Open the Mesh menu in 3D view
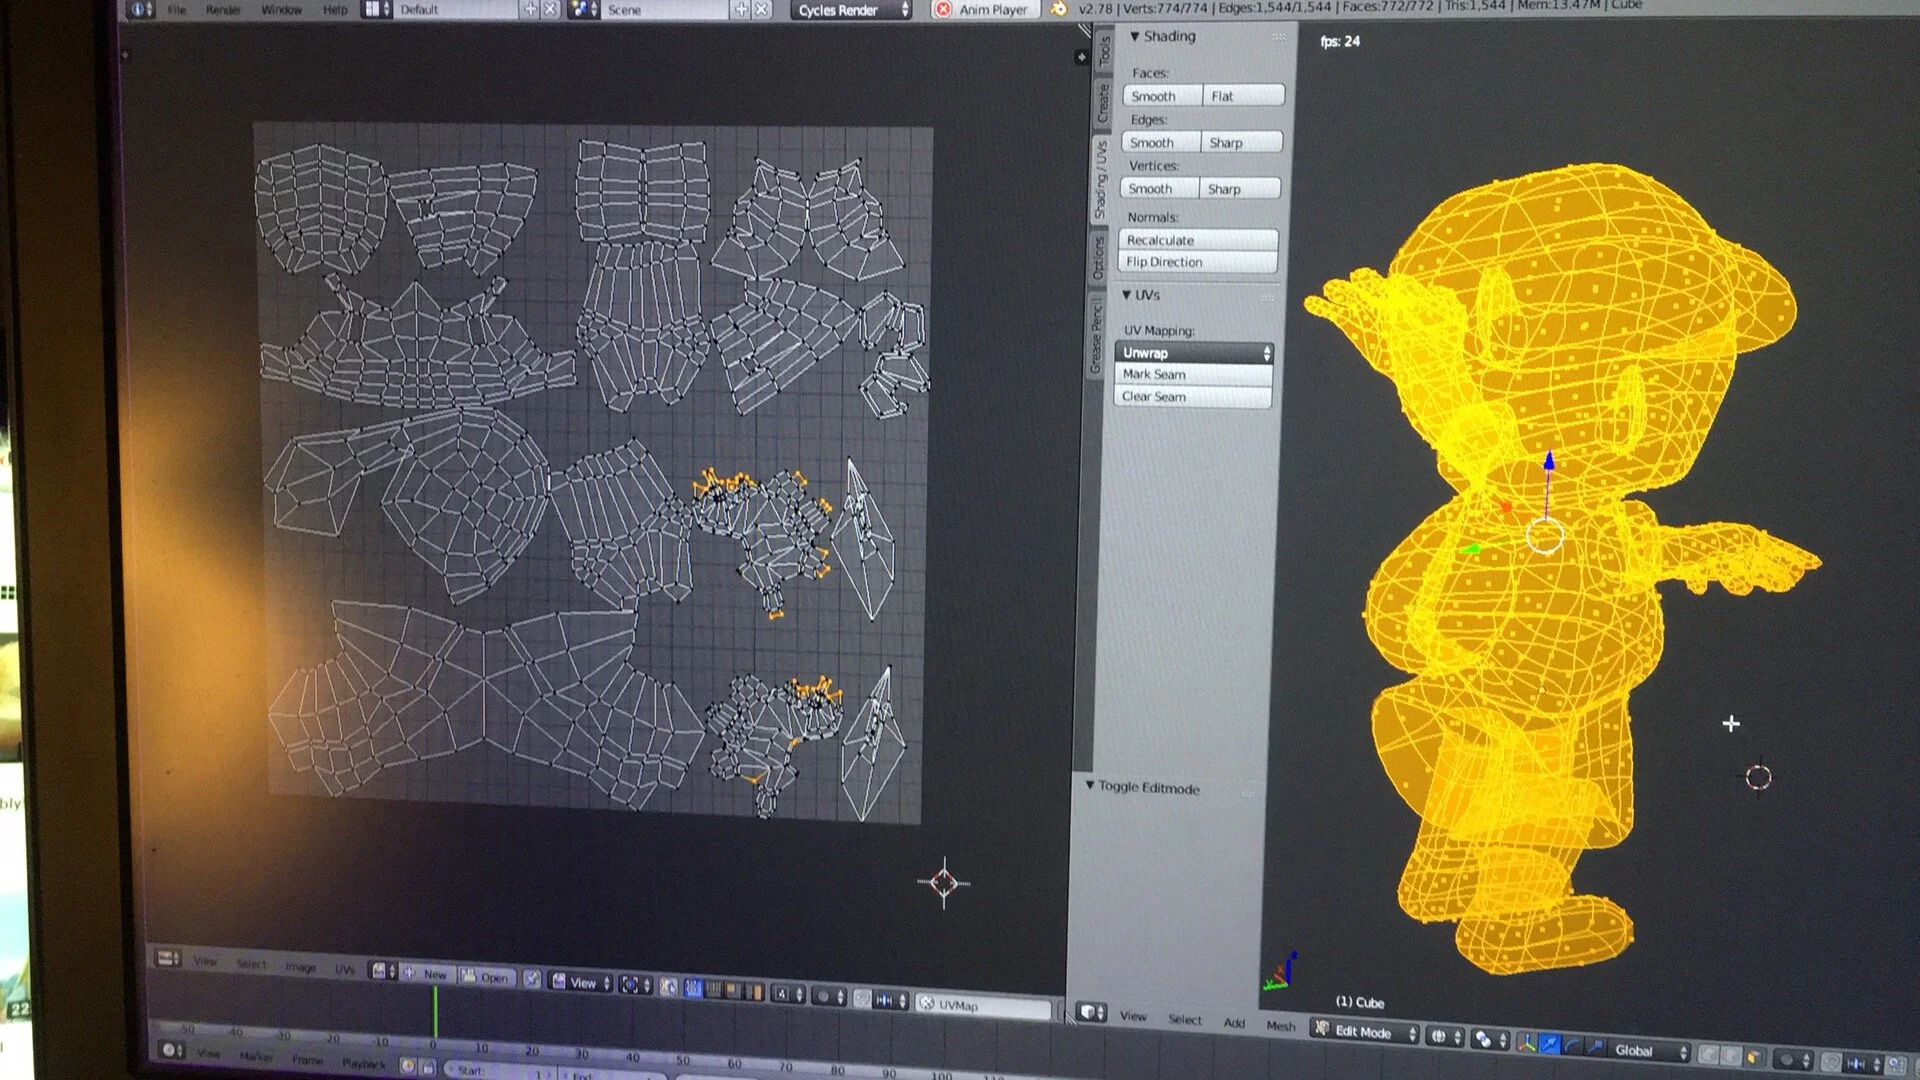Viewport: 1920px width, 1080px height. coord(1280,1026)
